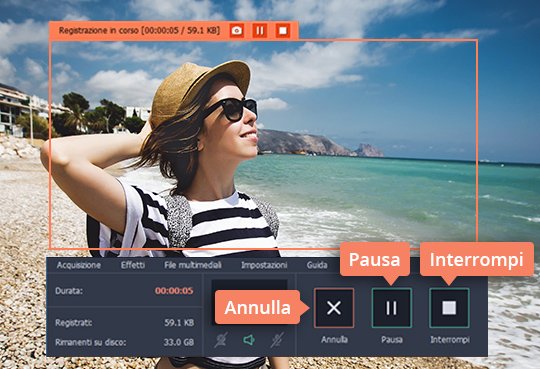This screenshot has width=540, height=369.
Task: Open the Effetti menu
Action: [133, 265]
